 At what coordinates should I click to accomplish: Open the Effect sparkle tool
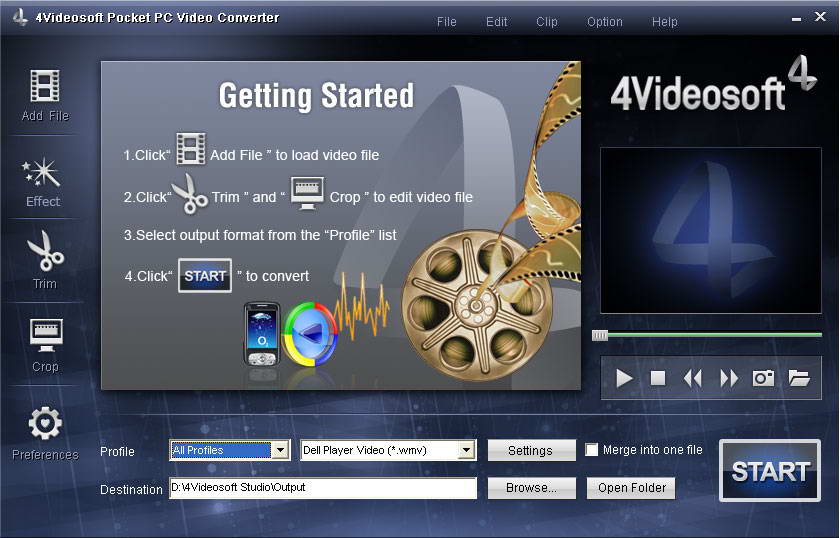pos(41,173)
